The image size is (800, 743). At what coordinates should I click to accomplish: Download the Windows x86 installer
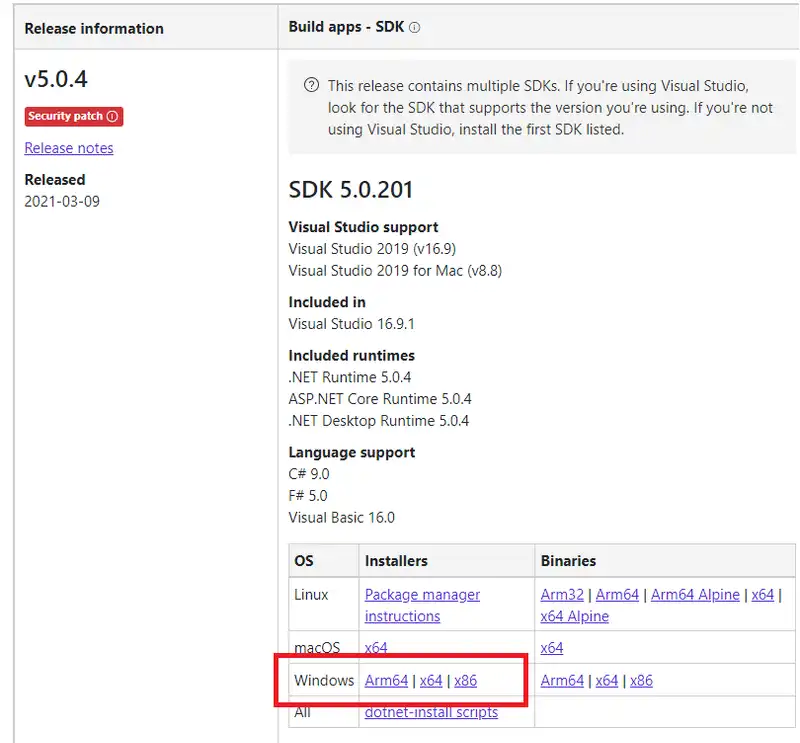coord(465,681)
